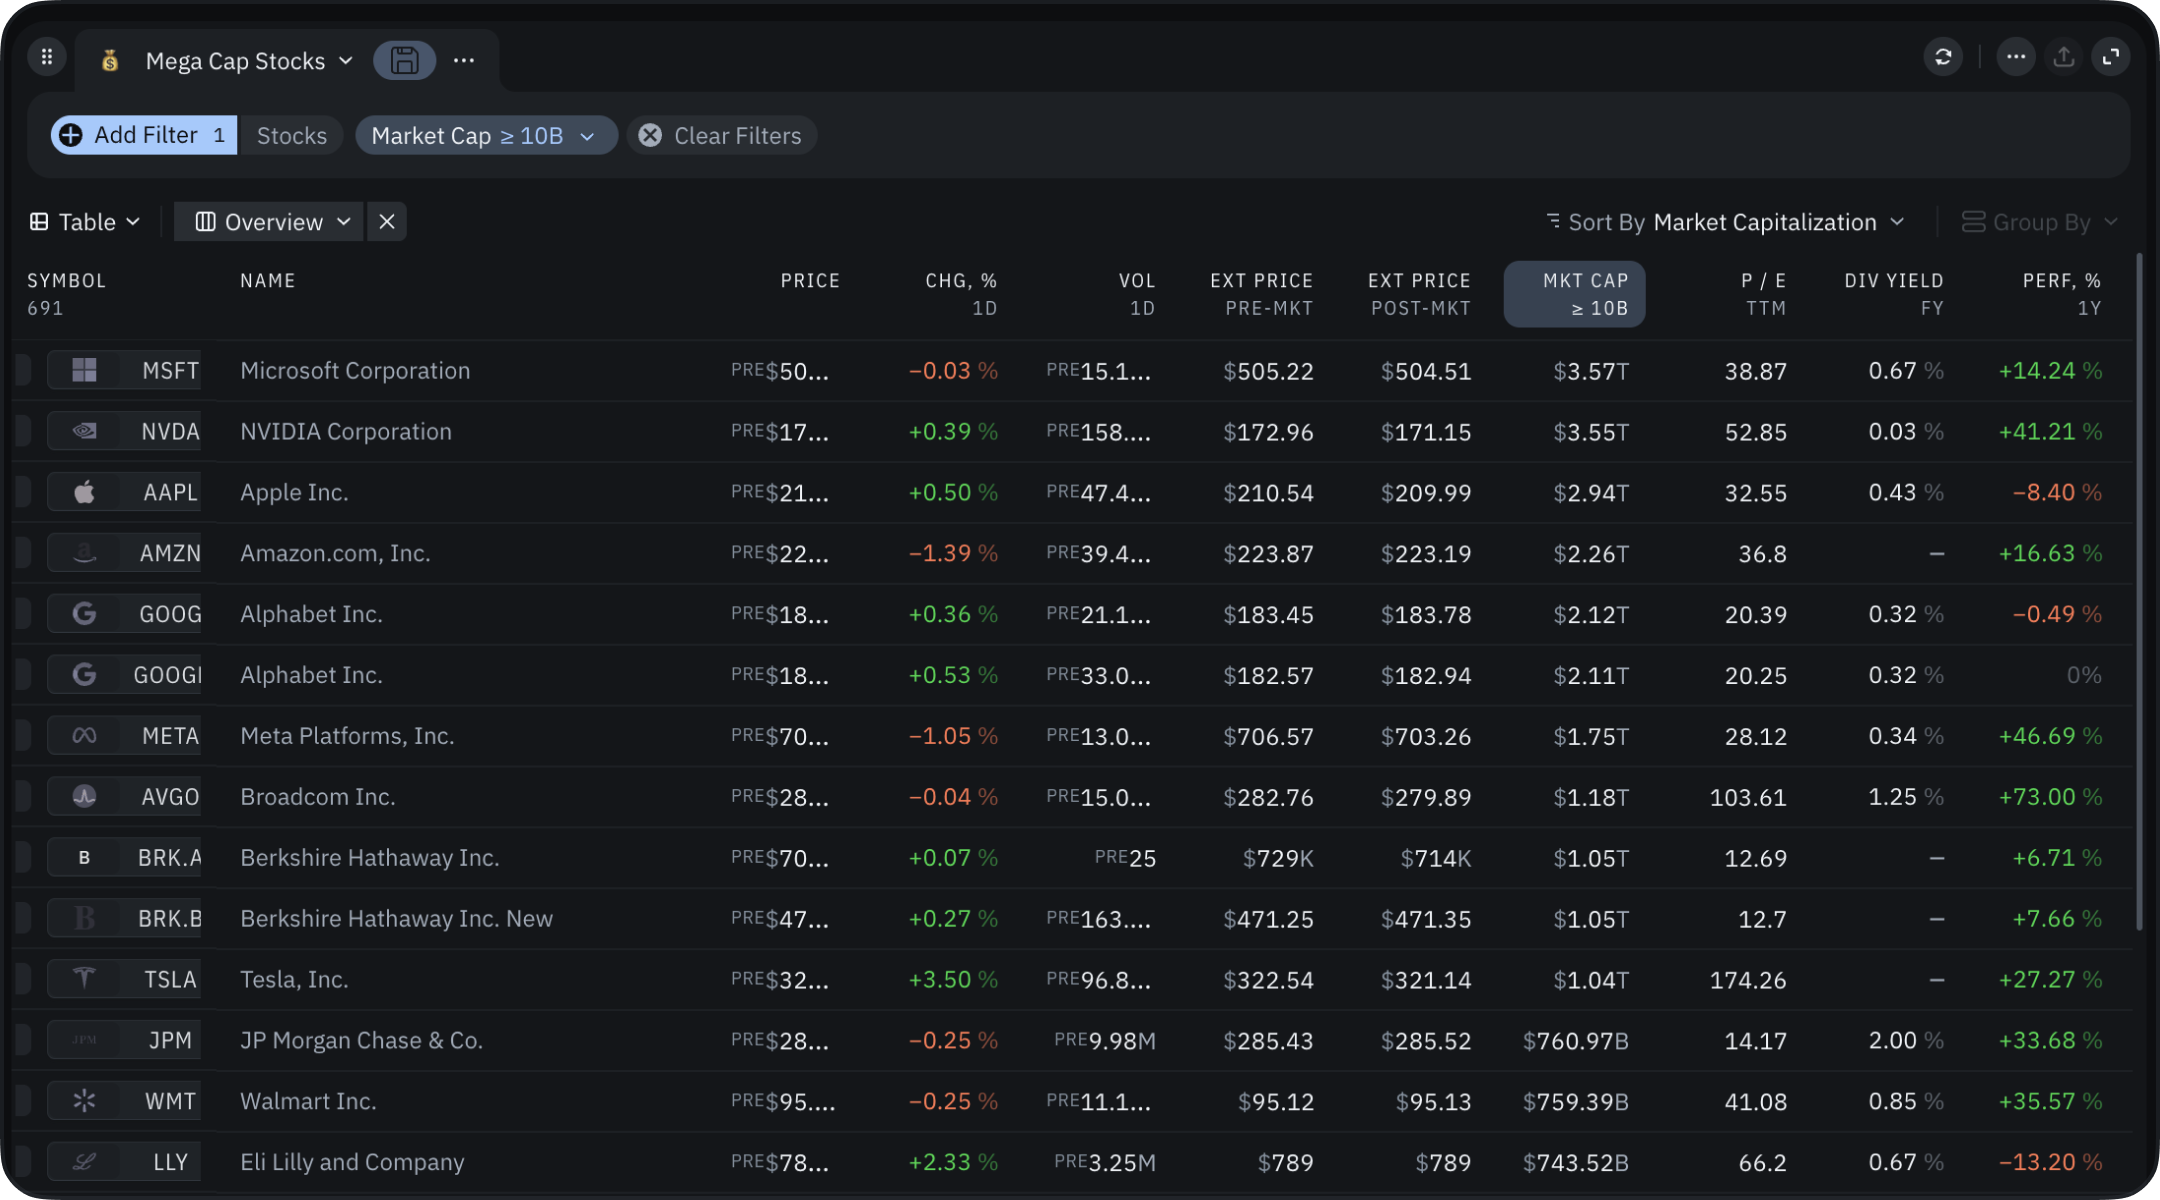
Task: Open the Sort By Market Capitalization dropdown
Action: click(1725, 222)
